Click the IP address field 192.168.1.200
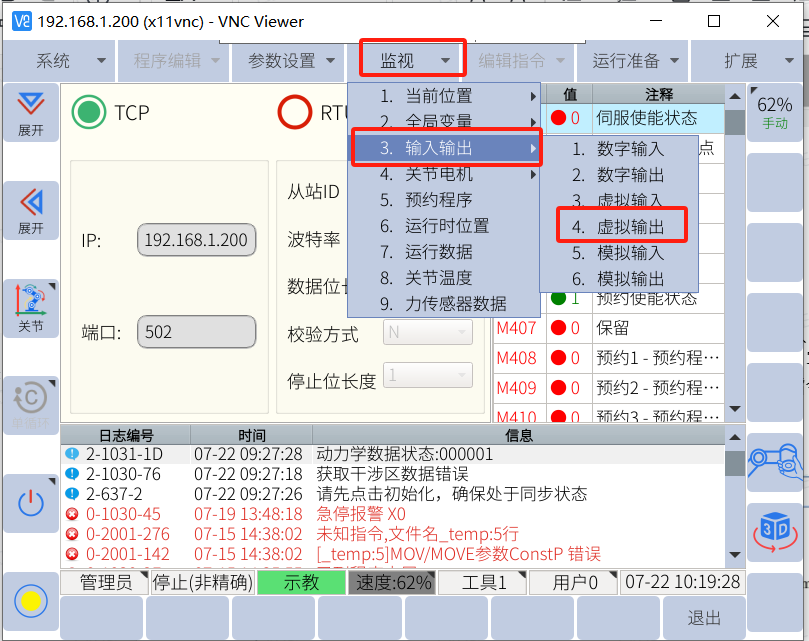Image resolution: width=809 pixels, height=641 pixels. tap(196, 240)
